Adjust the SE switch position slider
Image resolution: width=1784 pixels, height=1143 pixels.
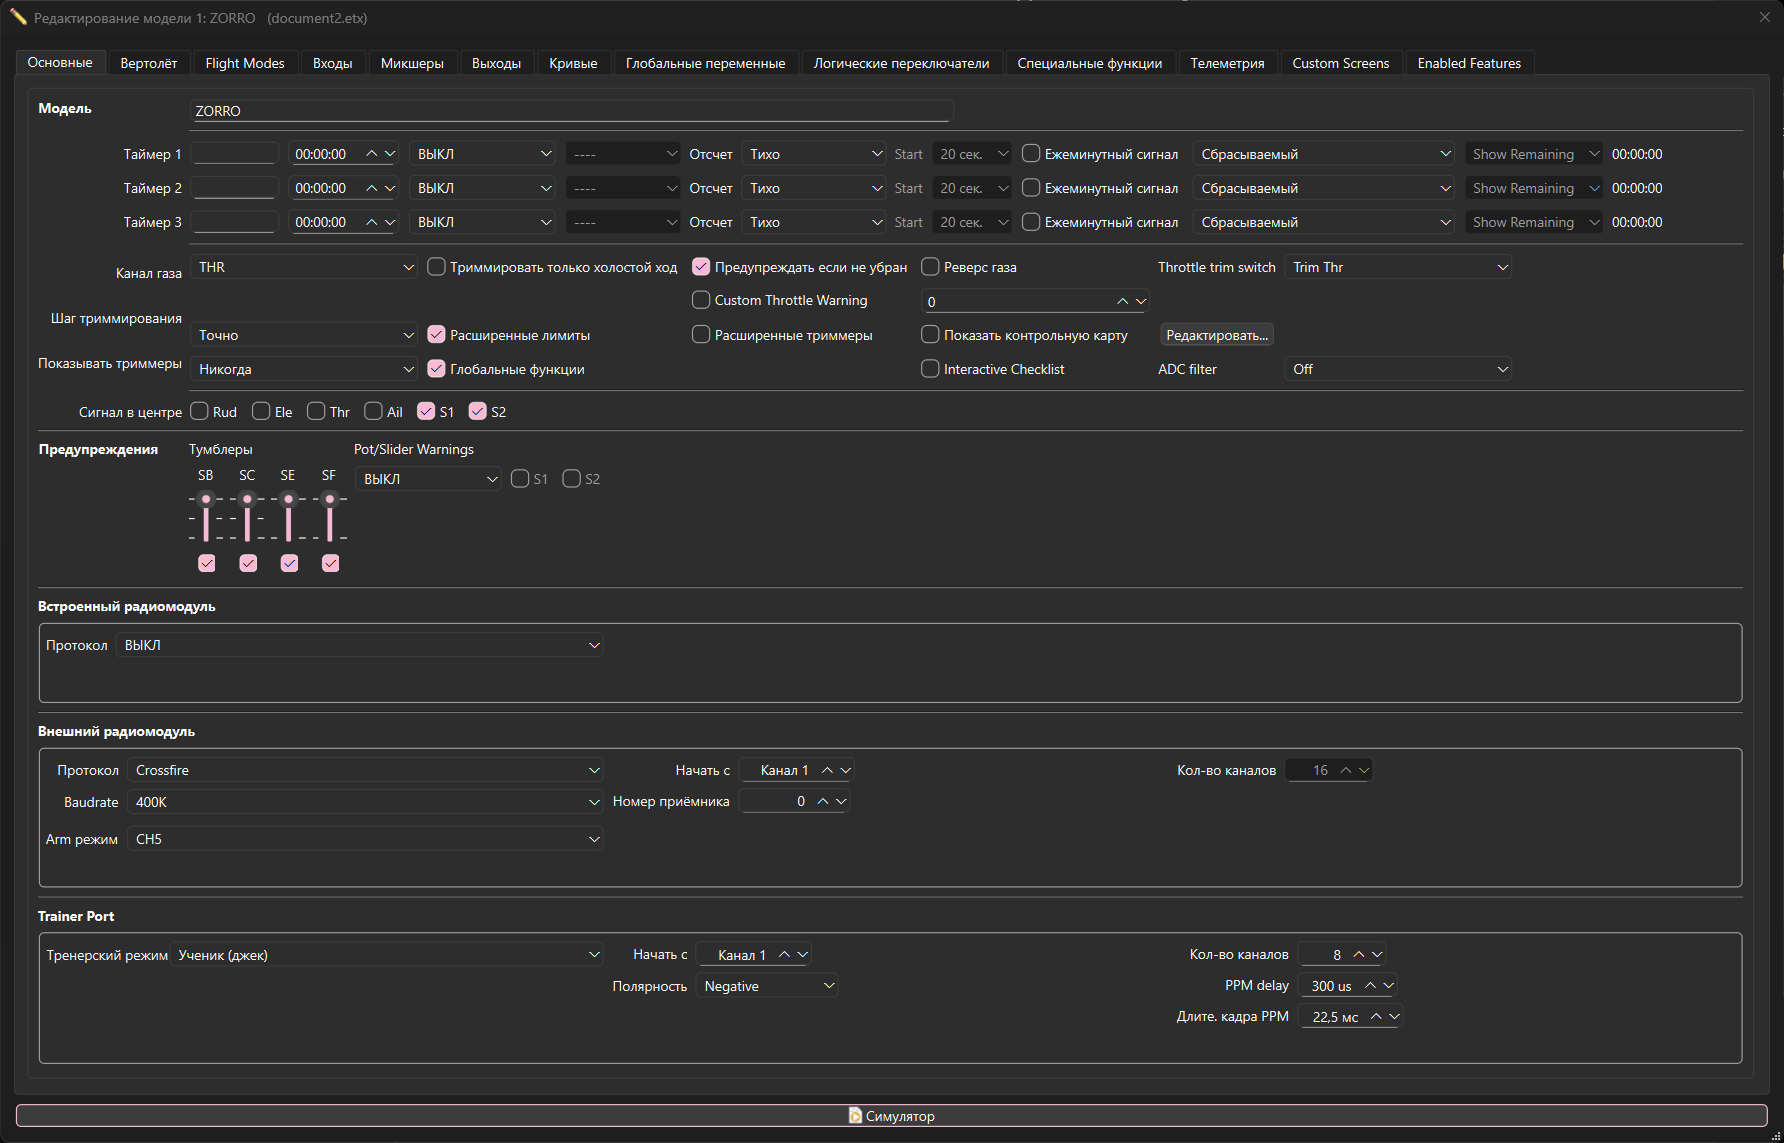tap(288, 519)
